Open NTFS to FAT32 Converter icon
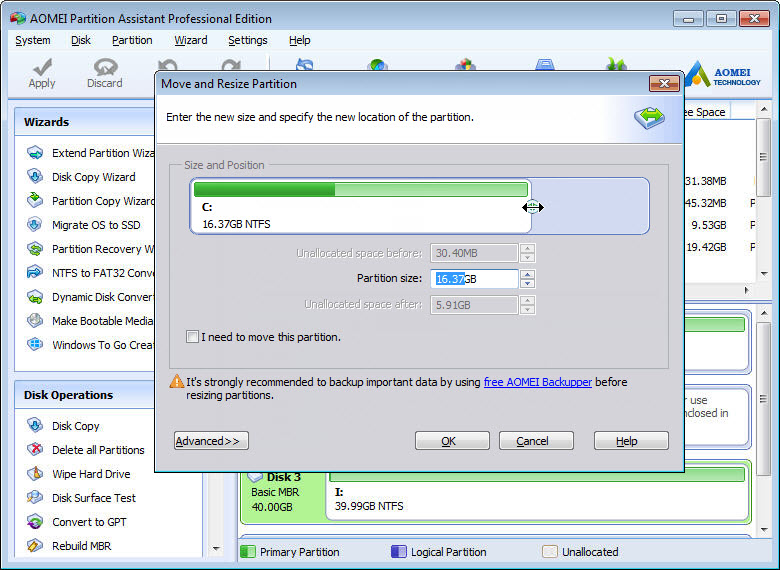Image resolution: width=780 pixels, height=570 pixels. coord(35,272)
